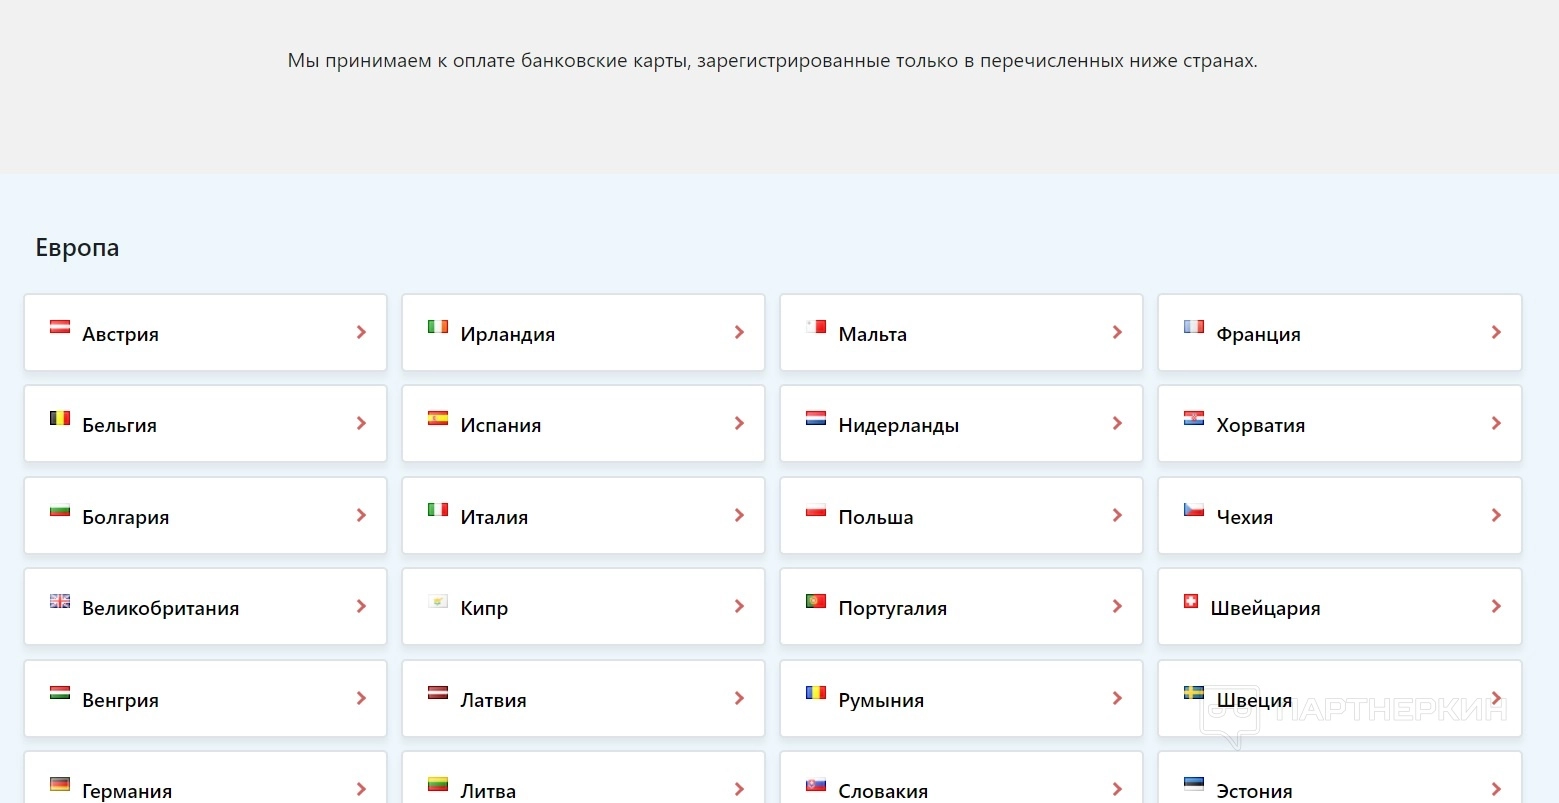Open the Латвия country link

pyautogui.click(x=493, y=700)
